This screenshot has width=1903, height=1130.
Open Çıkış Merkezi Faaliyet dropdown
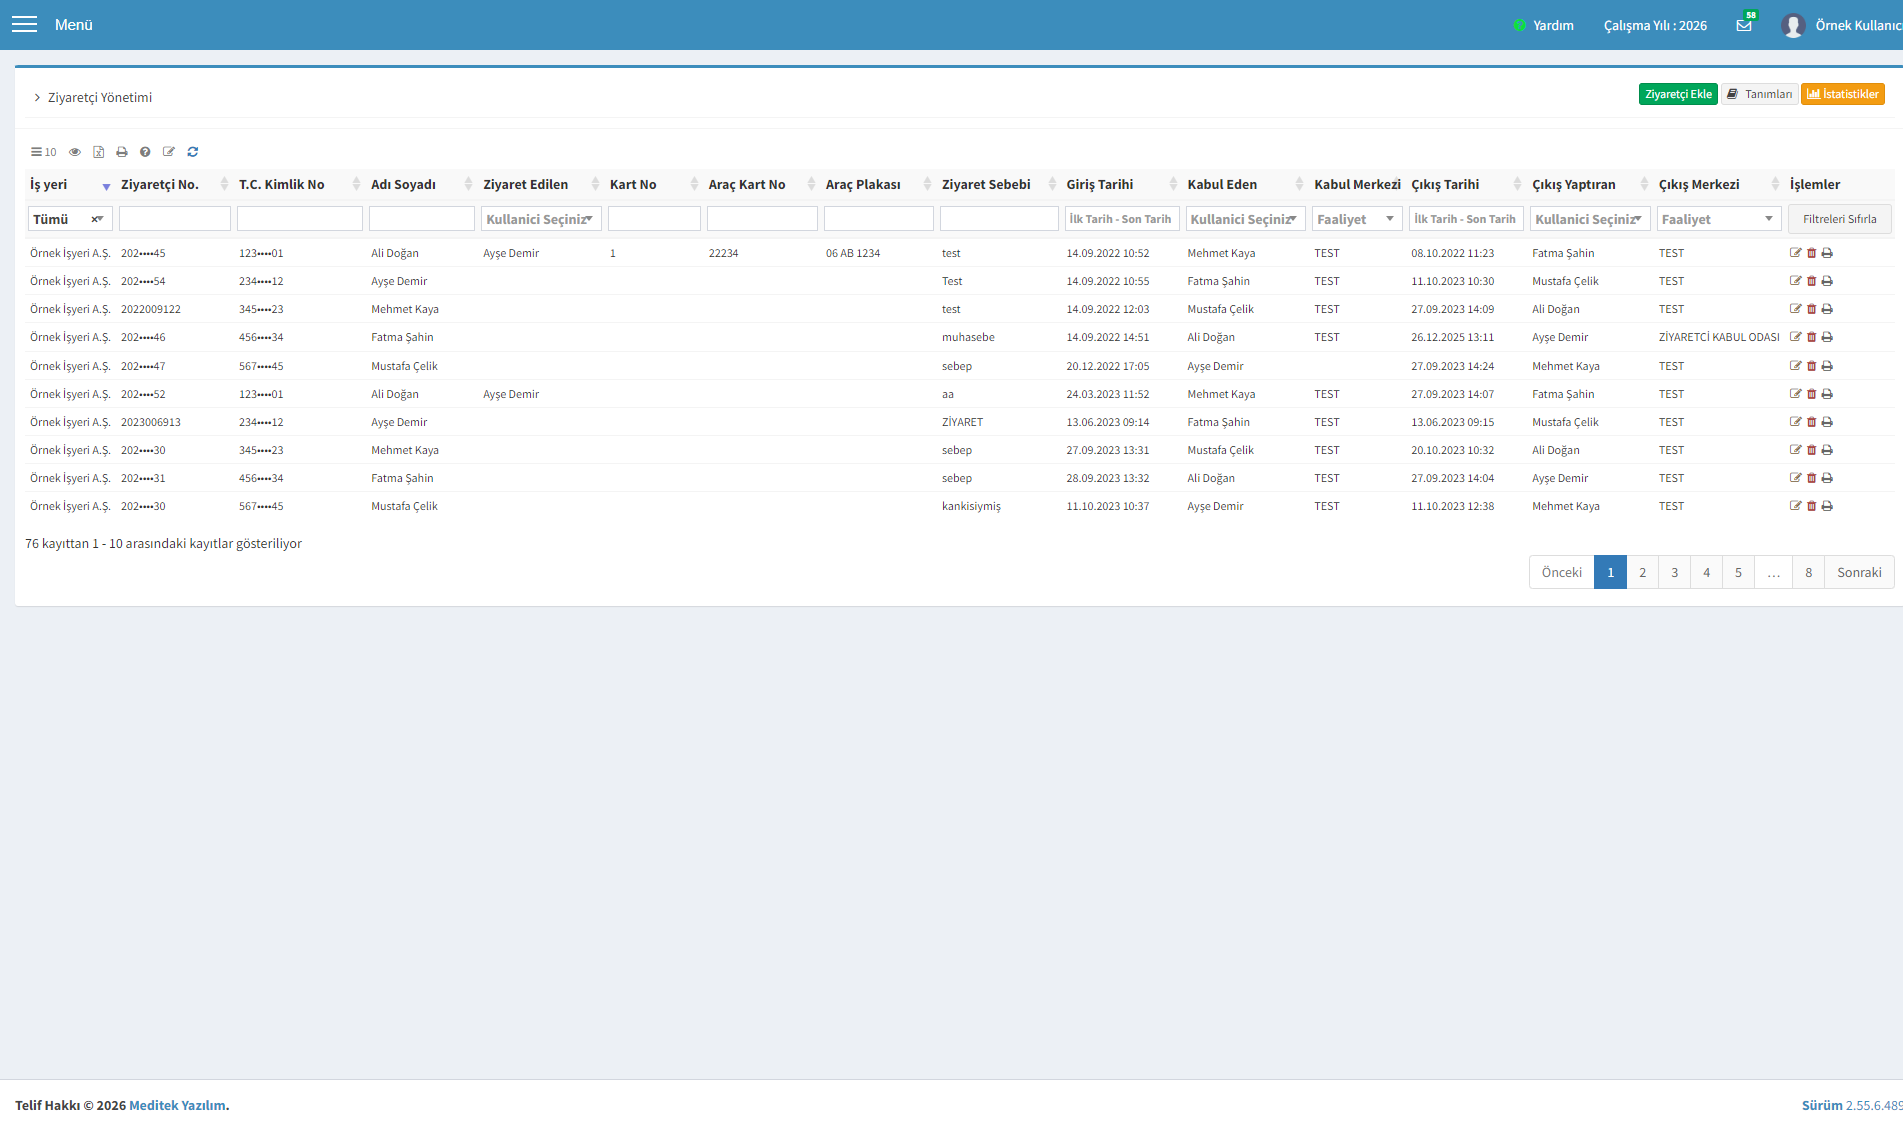click(1719, 219)
